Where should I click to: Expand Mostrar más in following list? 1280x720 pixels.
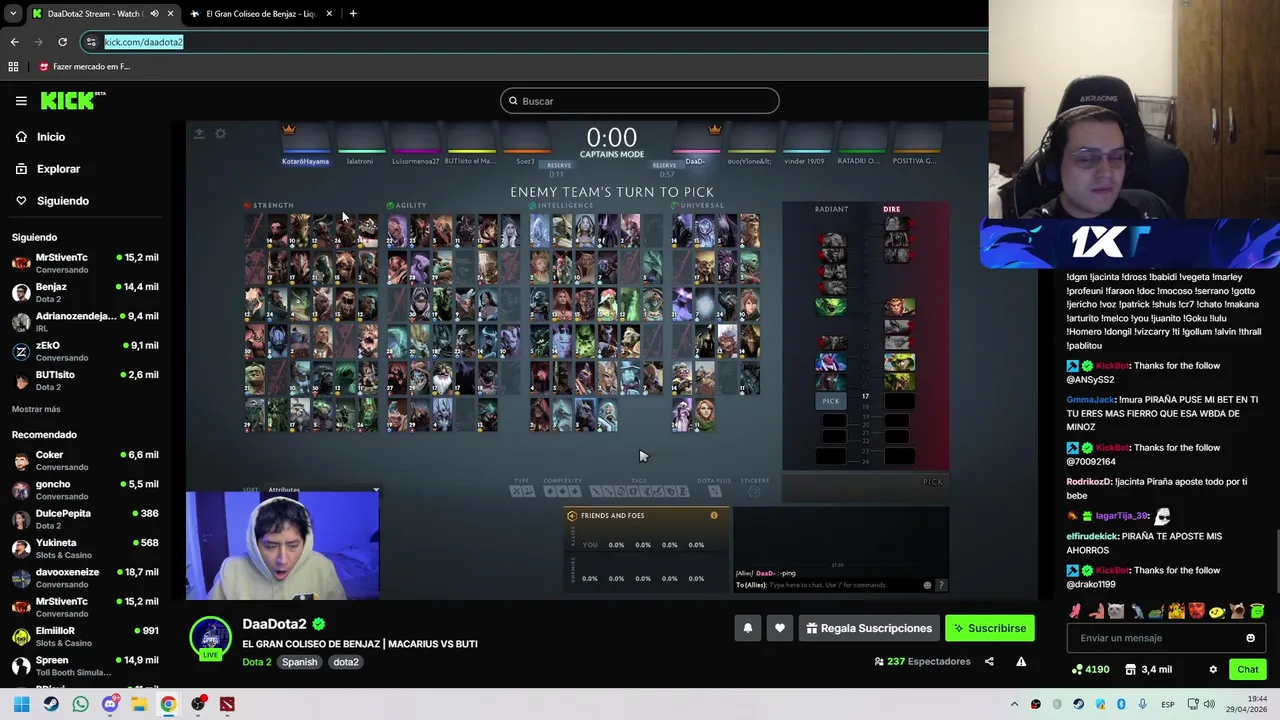point(36,409)
